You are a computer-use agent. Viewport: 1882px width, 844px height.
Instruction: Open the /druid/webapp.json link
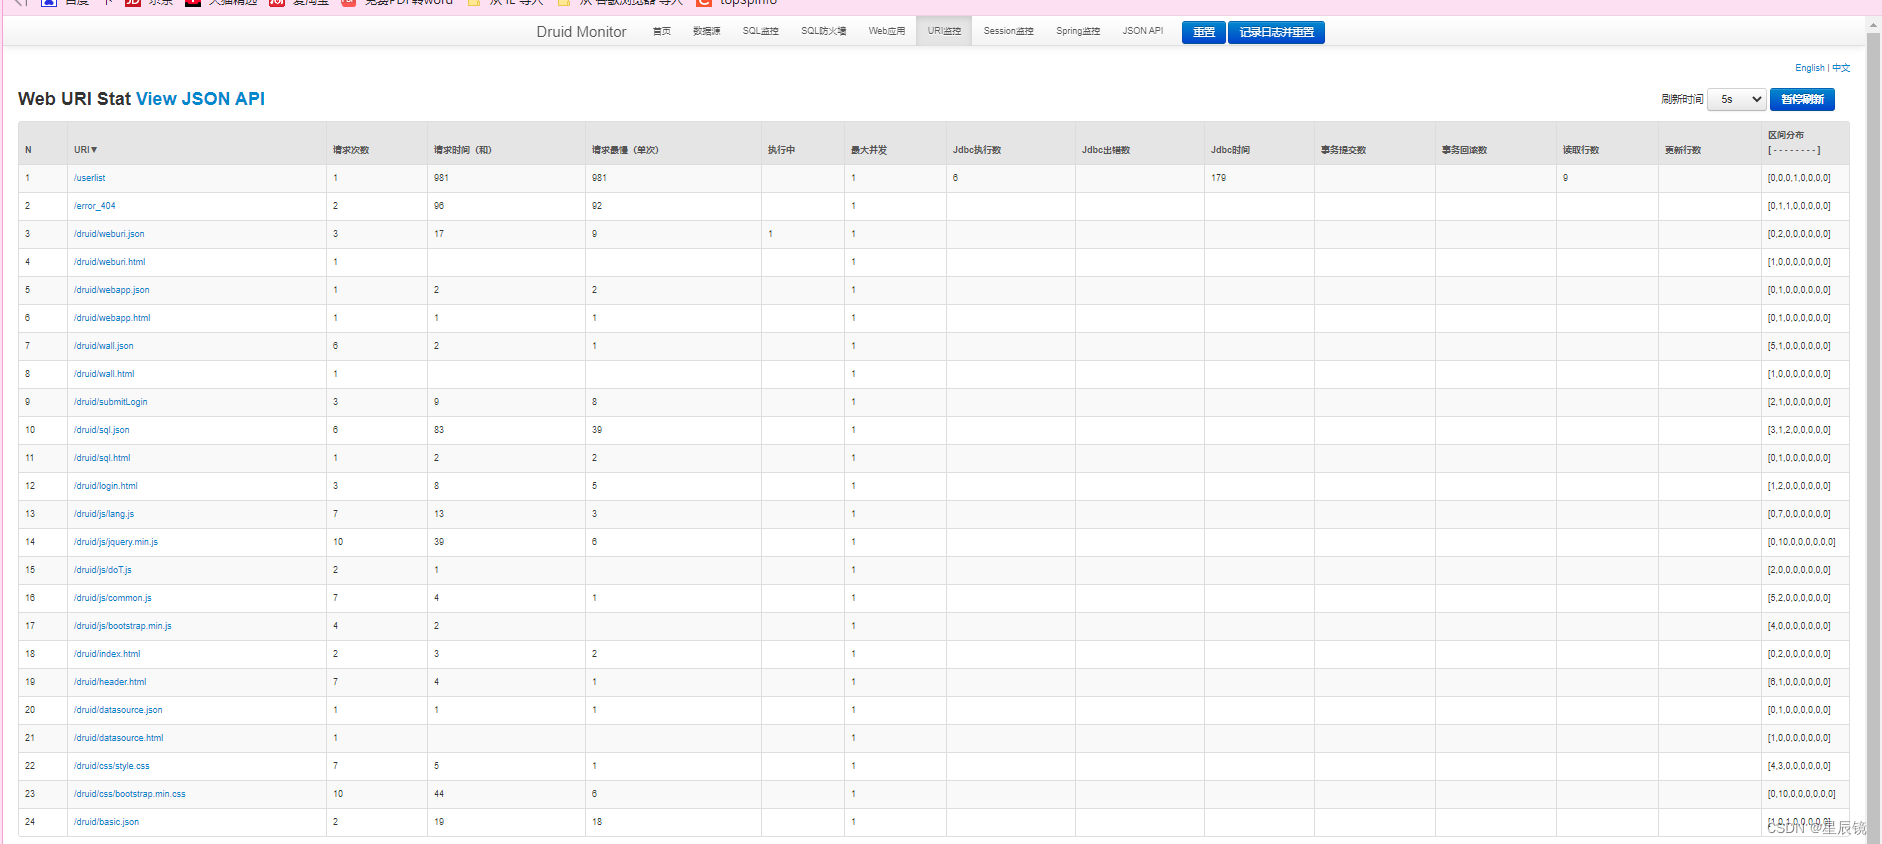(111, 290)
